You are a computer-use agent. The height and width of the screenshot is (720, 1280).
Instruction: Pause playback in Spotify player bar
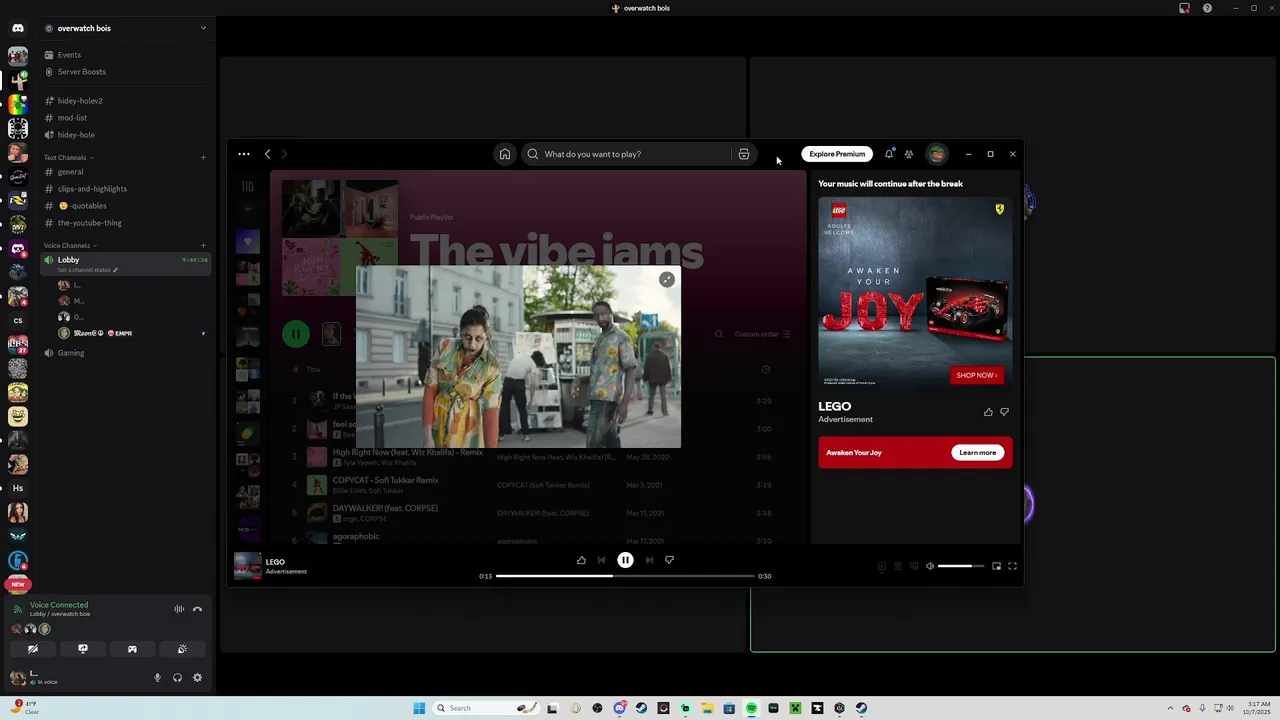pos(625,560)
